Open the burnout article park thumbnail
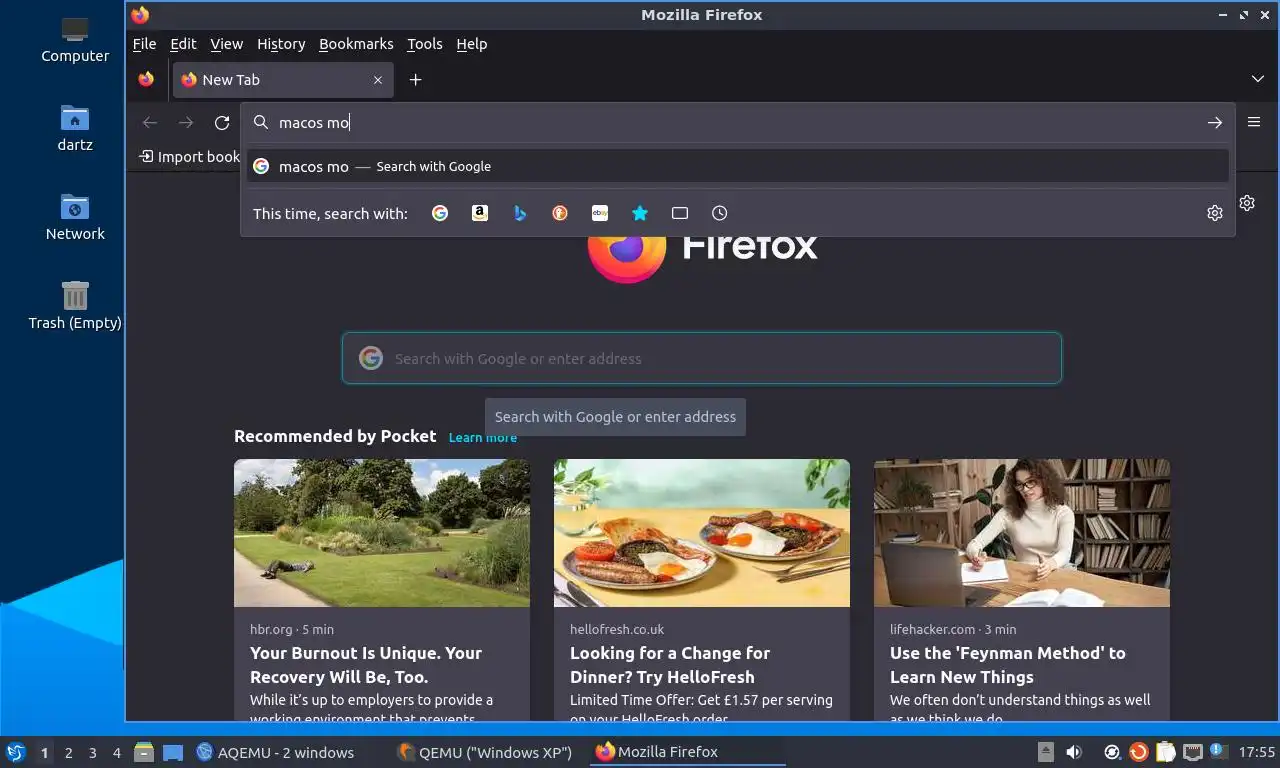The width and height of the screenshot is (1280, 768). tap(382, 533)
